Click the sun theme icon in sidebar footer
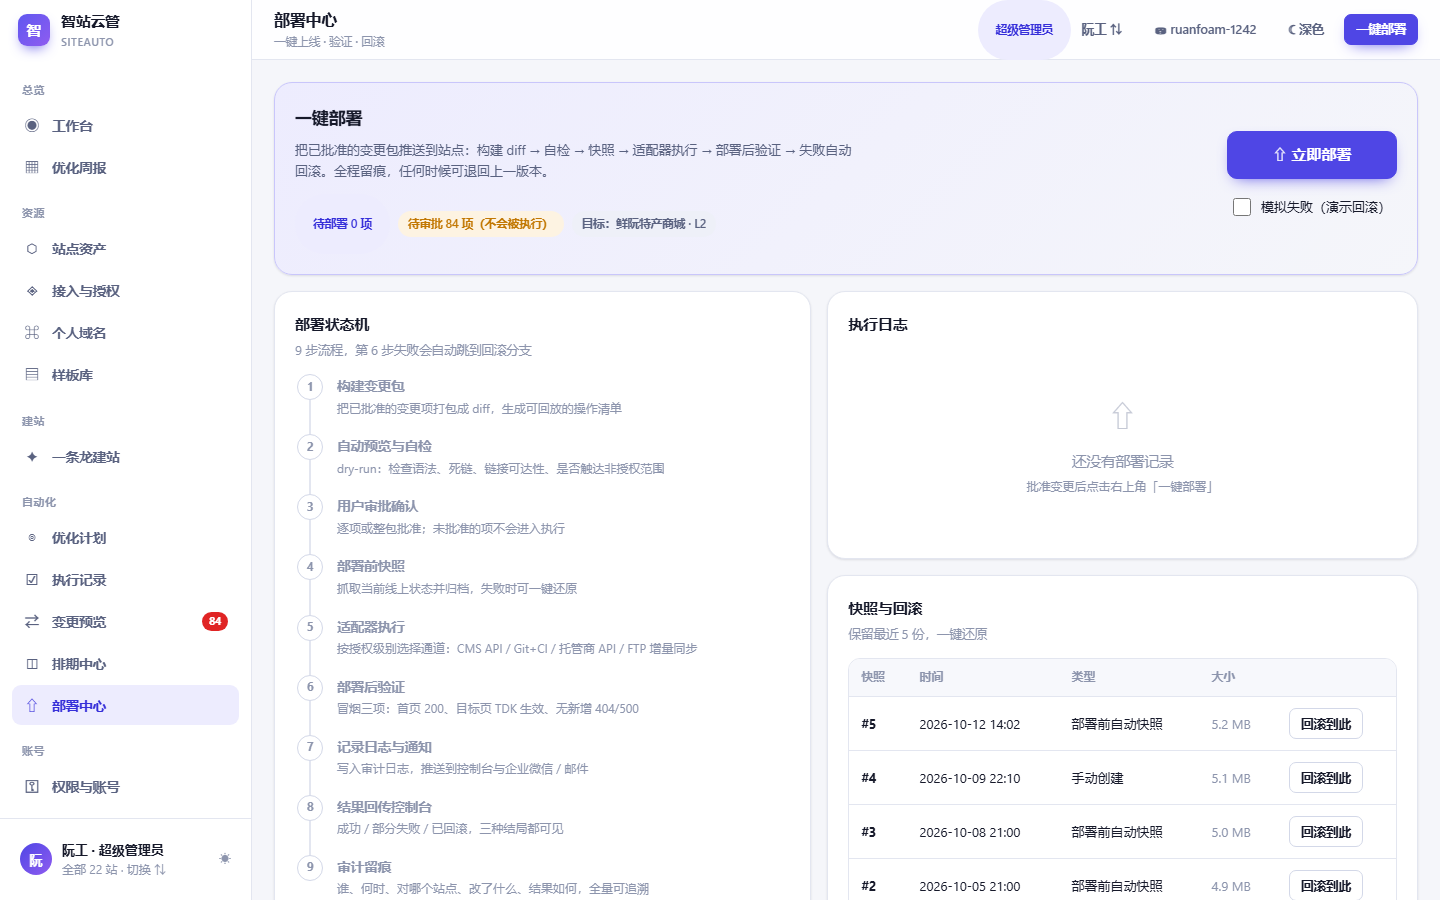The height and width of the screenshot is (900, 1440). pos(225,859)
